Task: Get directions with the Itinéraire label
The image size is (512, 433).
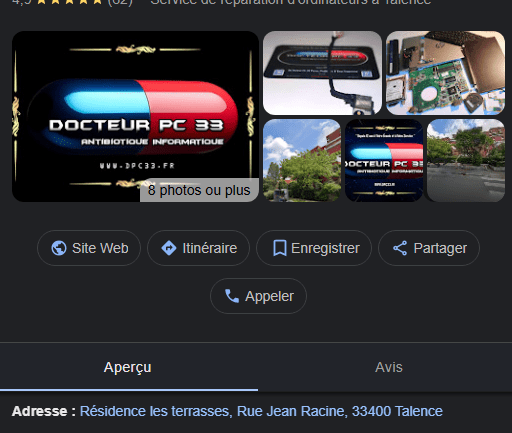Action: pos(210,248)
